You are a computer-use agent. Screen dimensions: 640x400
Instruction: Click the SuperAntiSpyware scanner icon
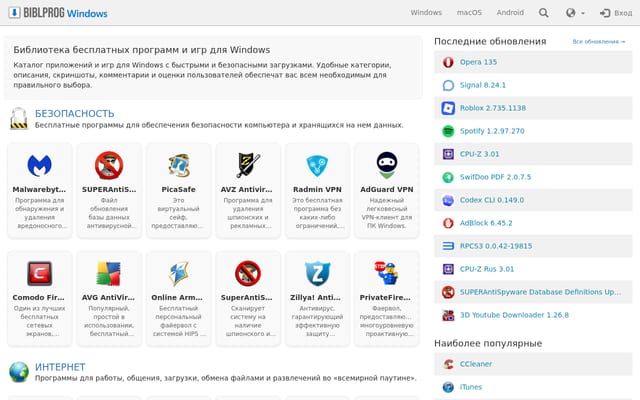point(248,273)
